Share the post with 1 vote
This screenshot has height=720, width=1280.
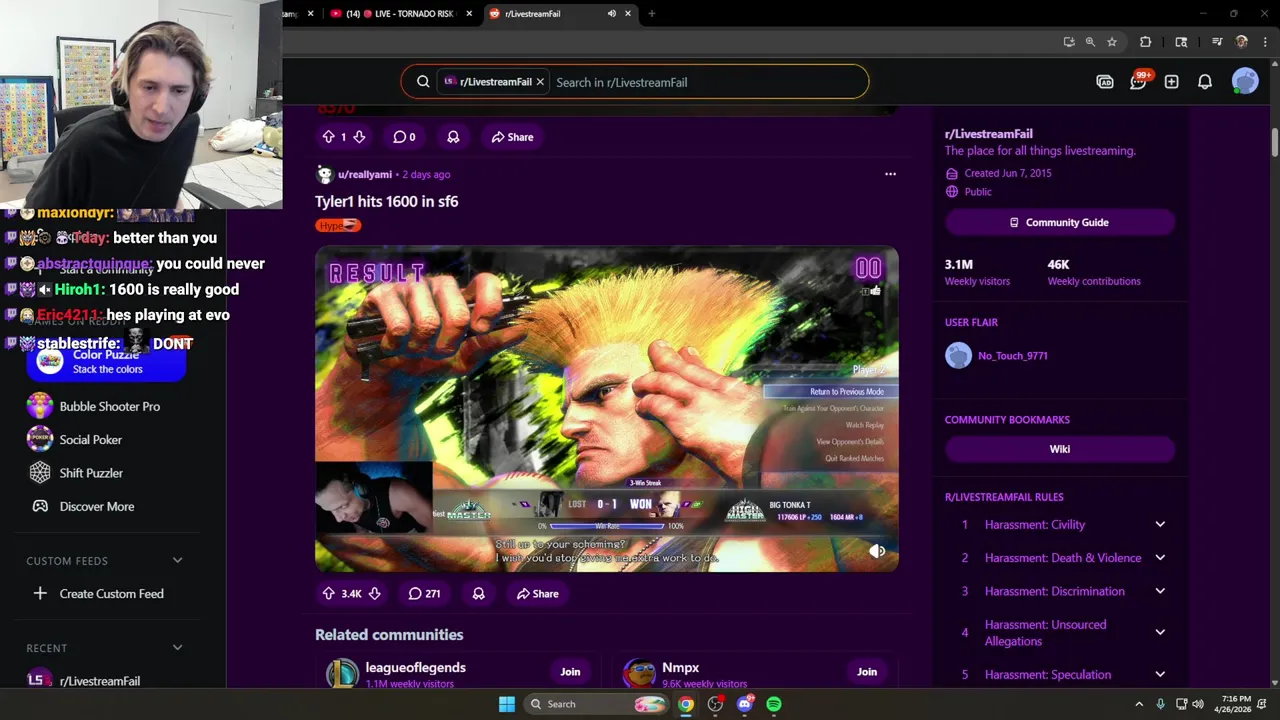tap(512, 137)
